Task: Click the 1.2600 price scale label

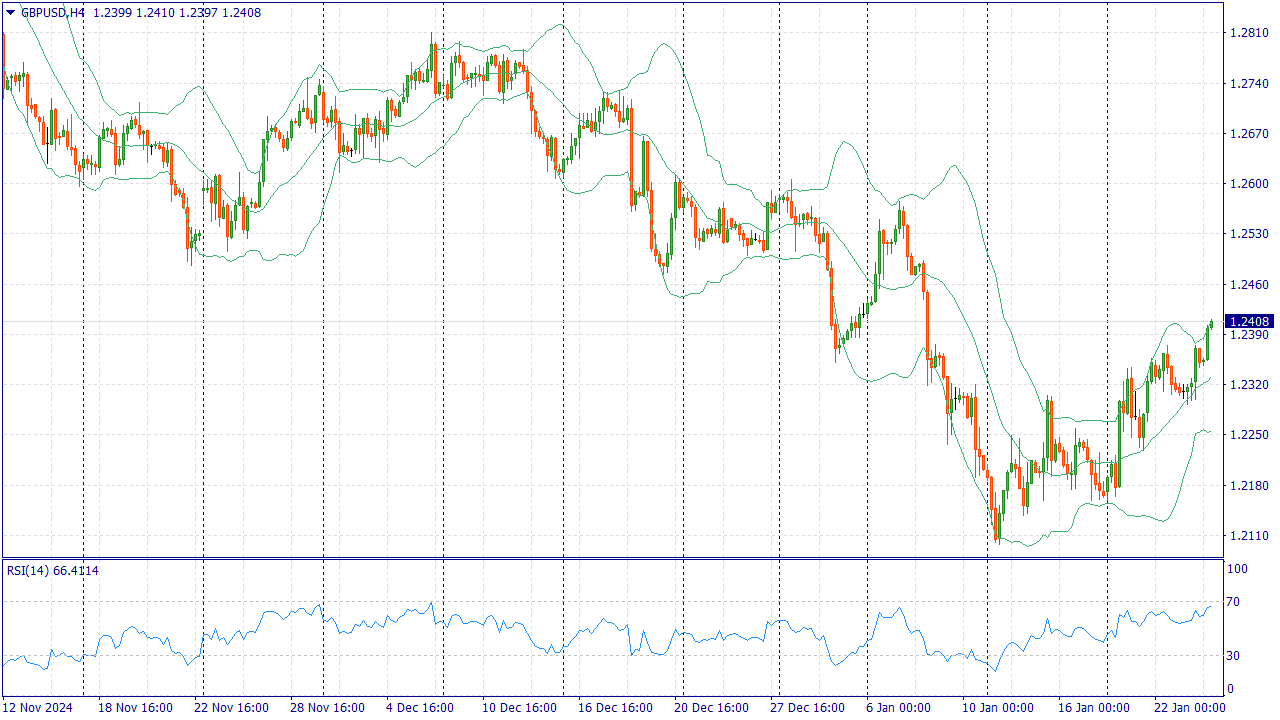Action: click(1248, 184)
